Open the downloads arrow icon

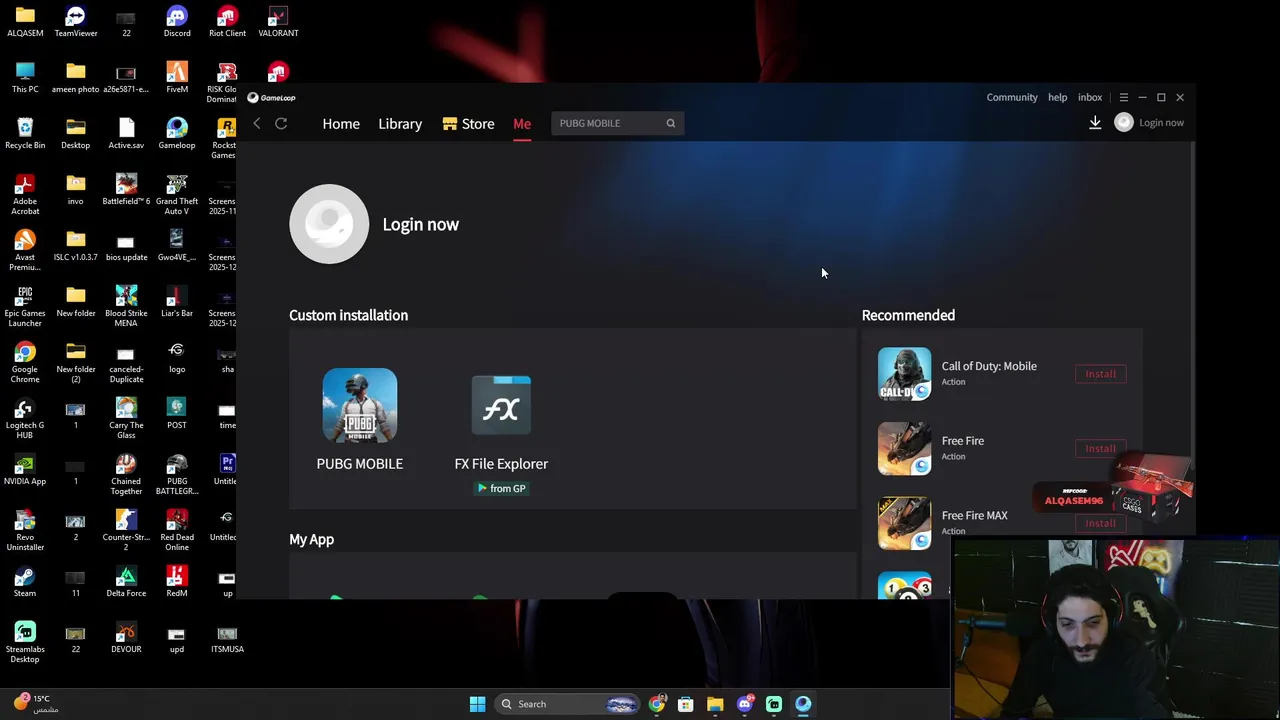click(1095, 122)
